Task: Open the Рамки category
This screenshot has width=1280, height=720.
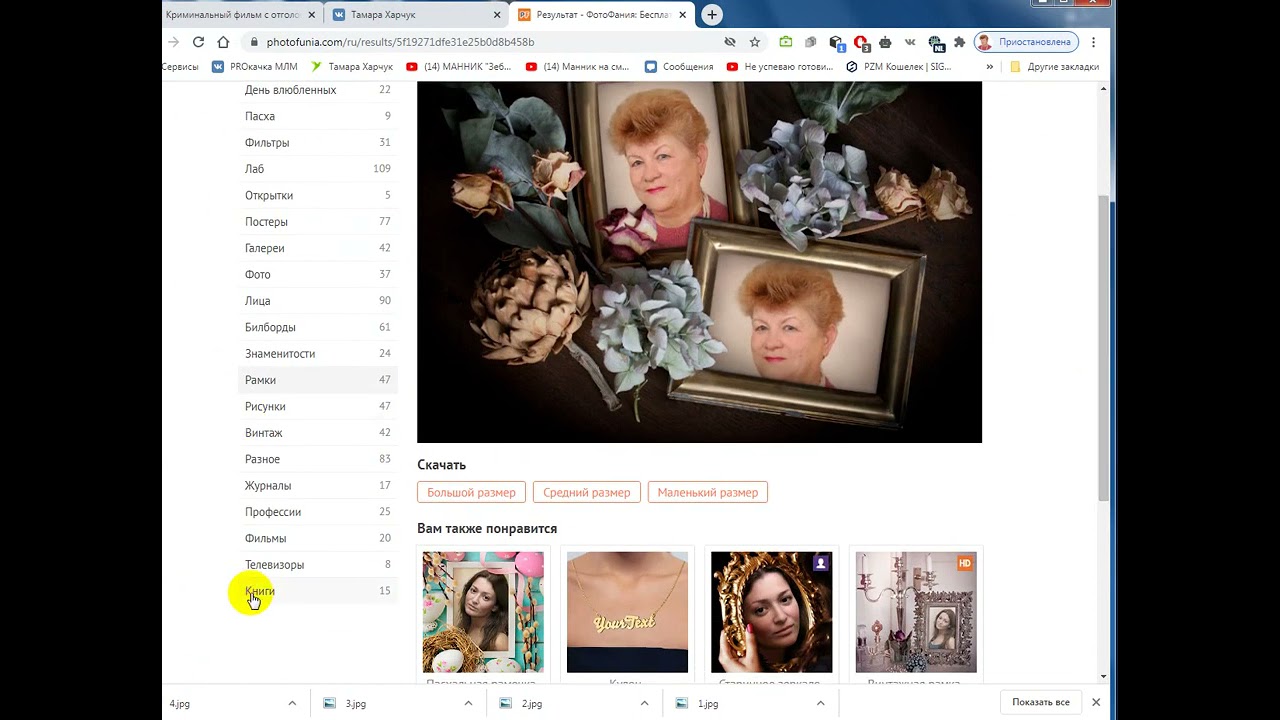Action: pos(318,380)
